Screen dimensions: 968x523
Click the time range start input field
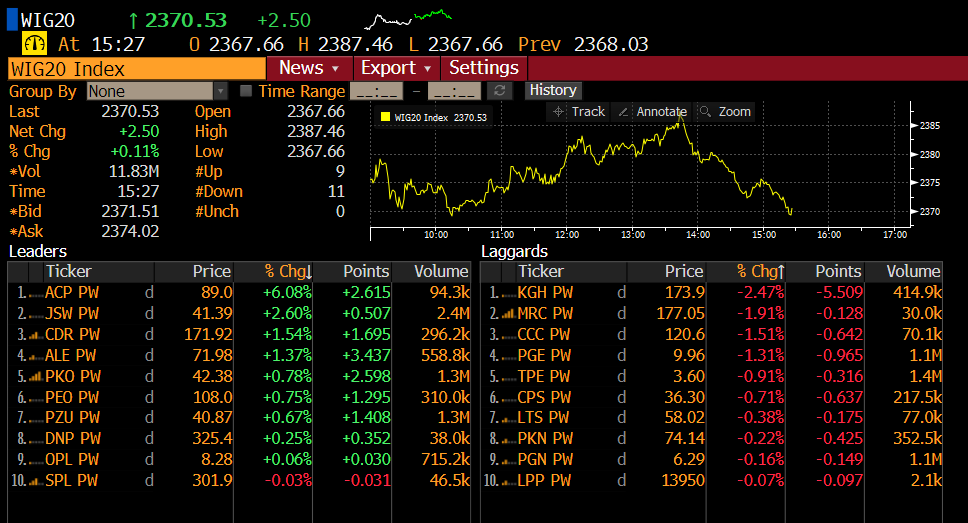(375, 91)
